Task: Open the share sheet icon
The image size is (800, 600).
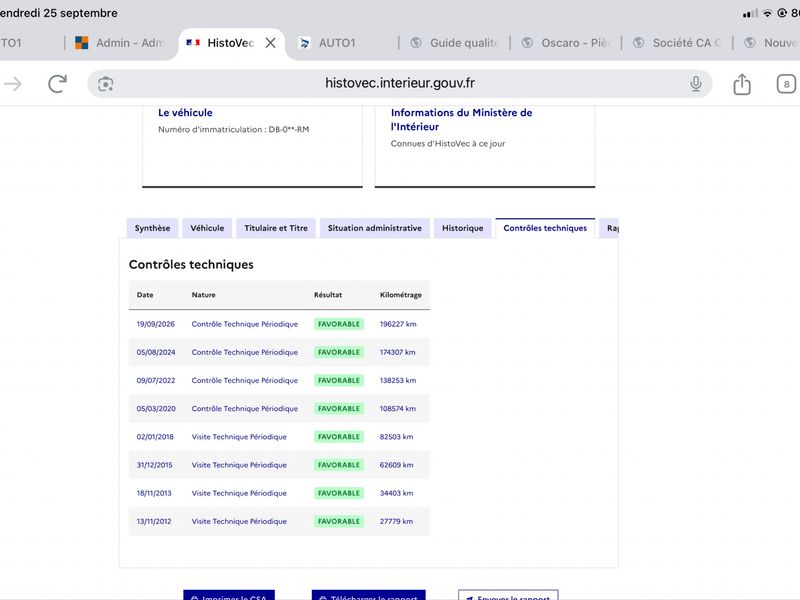Action: [742, 84]
